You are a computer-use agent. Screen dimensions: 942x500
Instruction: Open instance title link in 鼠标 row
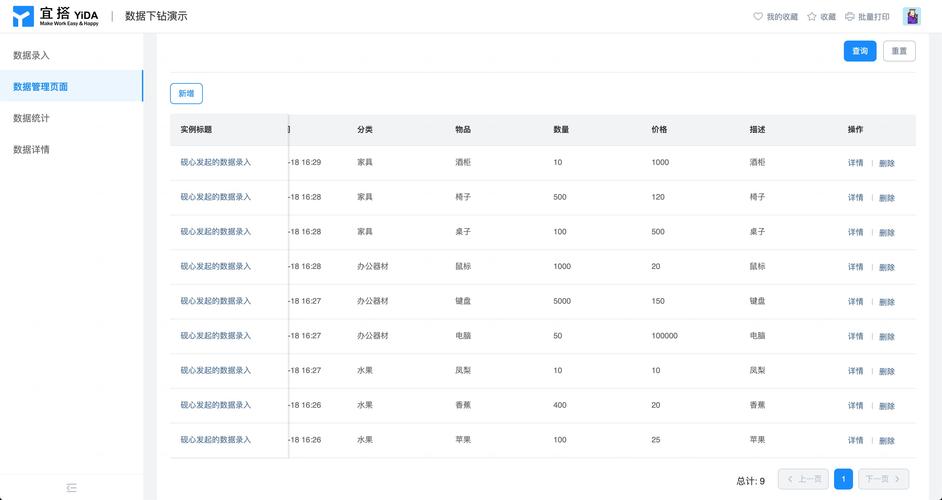[x=216, y=266]
